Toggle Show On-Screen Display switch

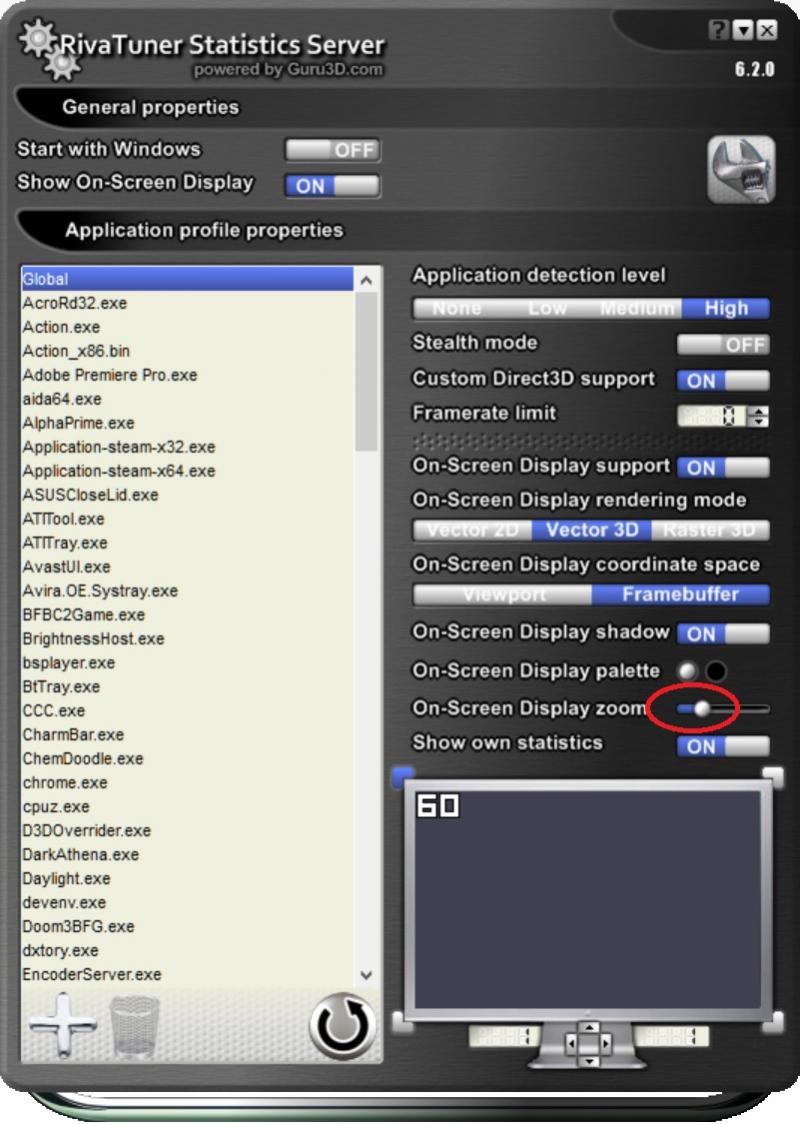333,186
